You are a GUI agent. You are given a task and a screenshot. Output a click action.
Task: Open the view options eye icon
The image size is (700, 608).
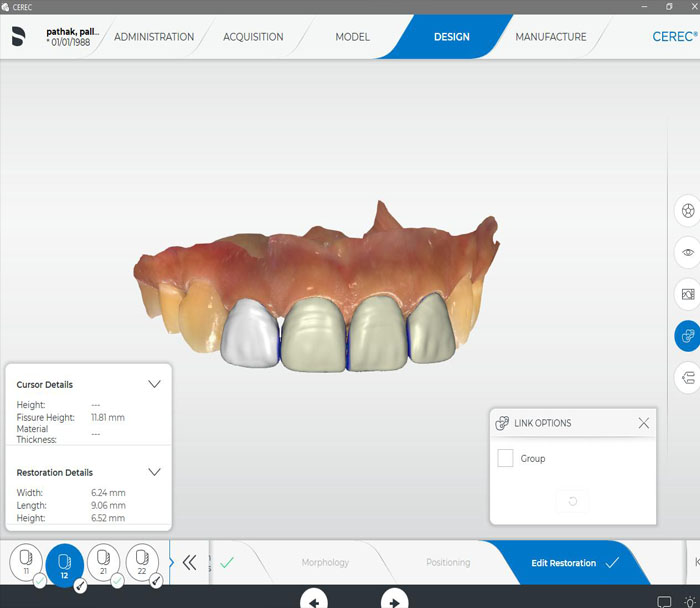coord(688,252)
